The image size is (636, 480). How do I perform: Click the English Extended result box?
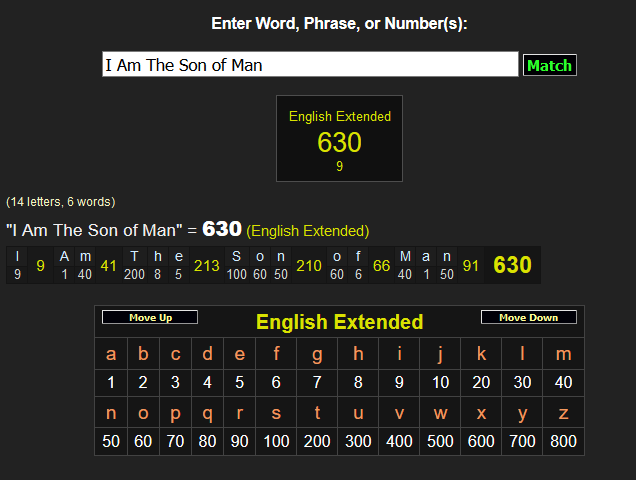click(x=339, y=139)
